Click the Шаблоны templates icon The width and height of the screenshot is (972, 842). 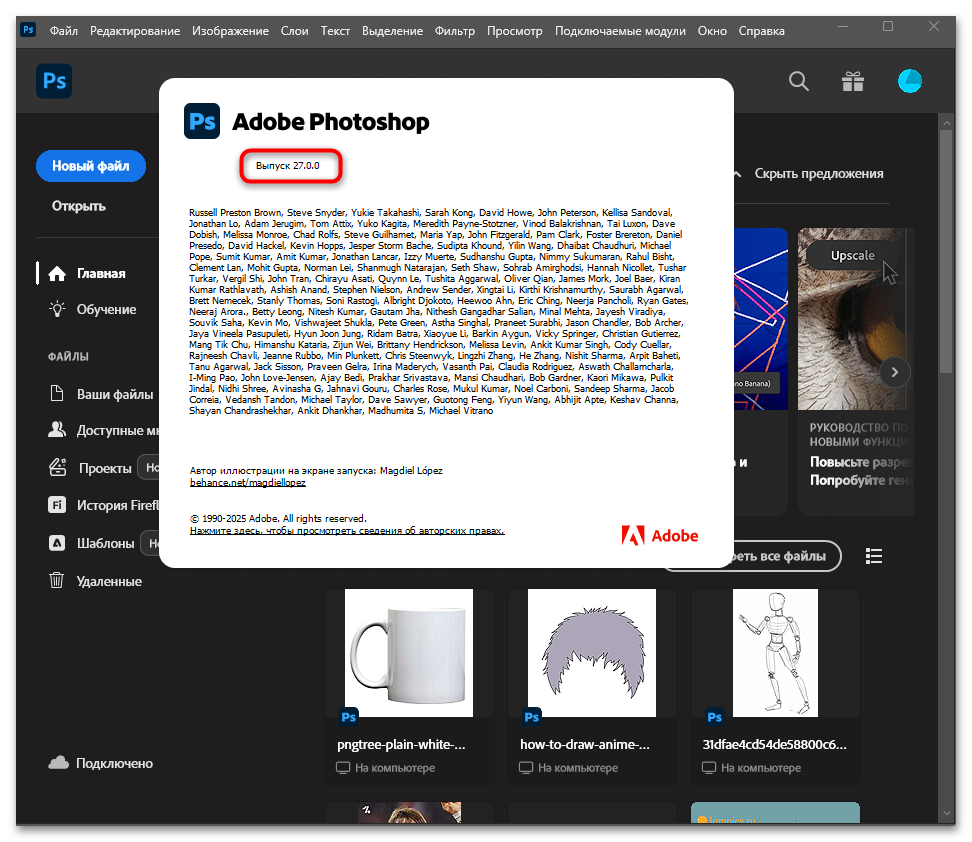(57, 543)
